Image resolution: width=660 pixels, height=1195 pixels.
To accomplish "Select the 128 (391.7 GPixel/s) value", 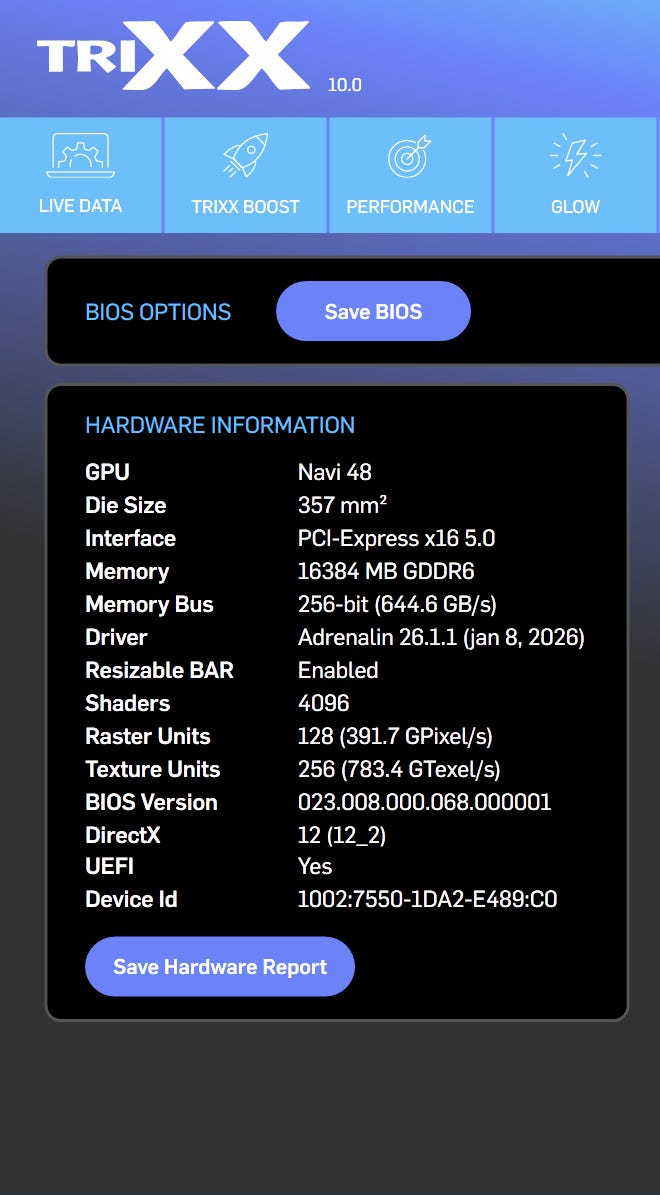I will click(x=395, y=736).
